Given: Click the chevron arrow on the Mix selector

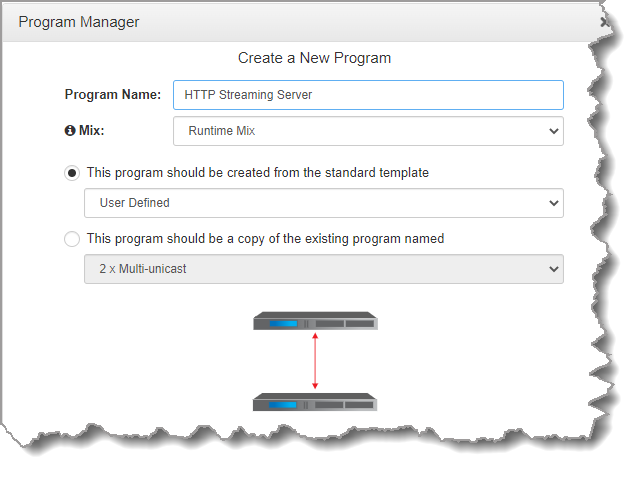Looking at the screenshot, I should [x=554, y=131].
